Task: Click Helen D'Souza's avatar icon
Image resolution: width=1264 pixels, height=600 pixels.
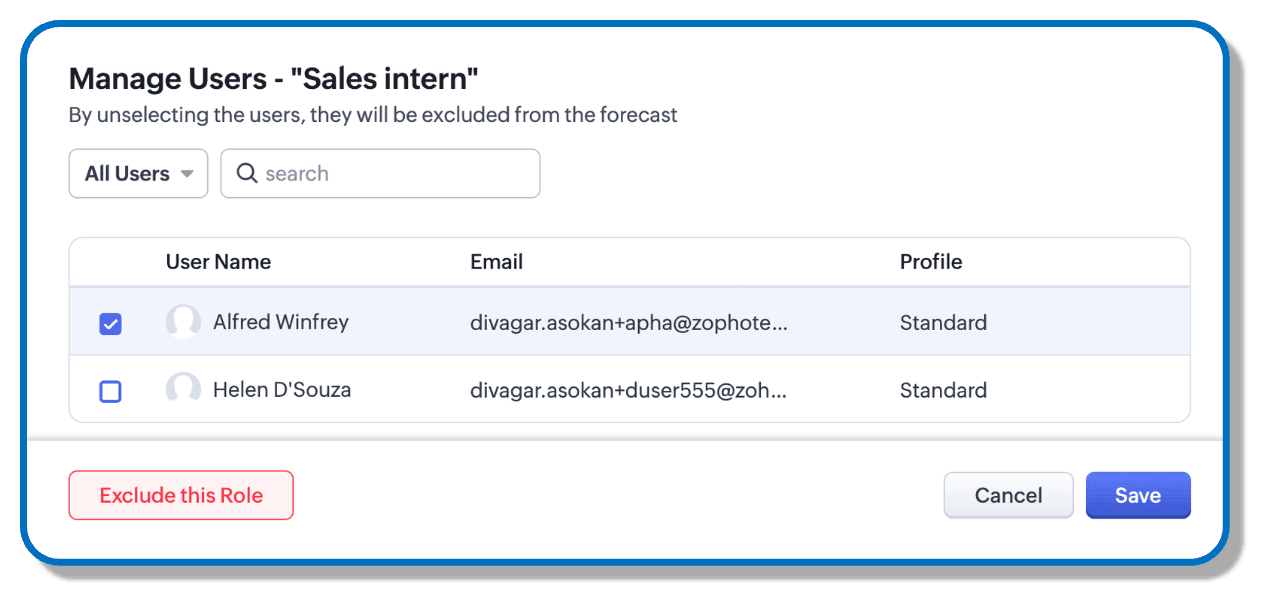Action: tap(183, 390)
